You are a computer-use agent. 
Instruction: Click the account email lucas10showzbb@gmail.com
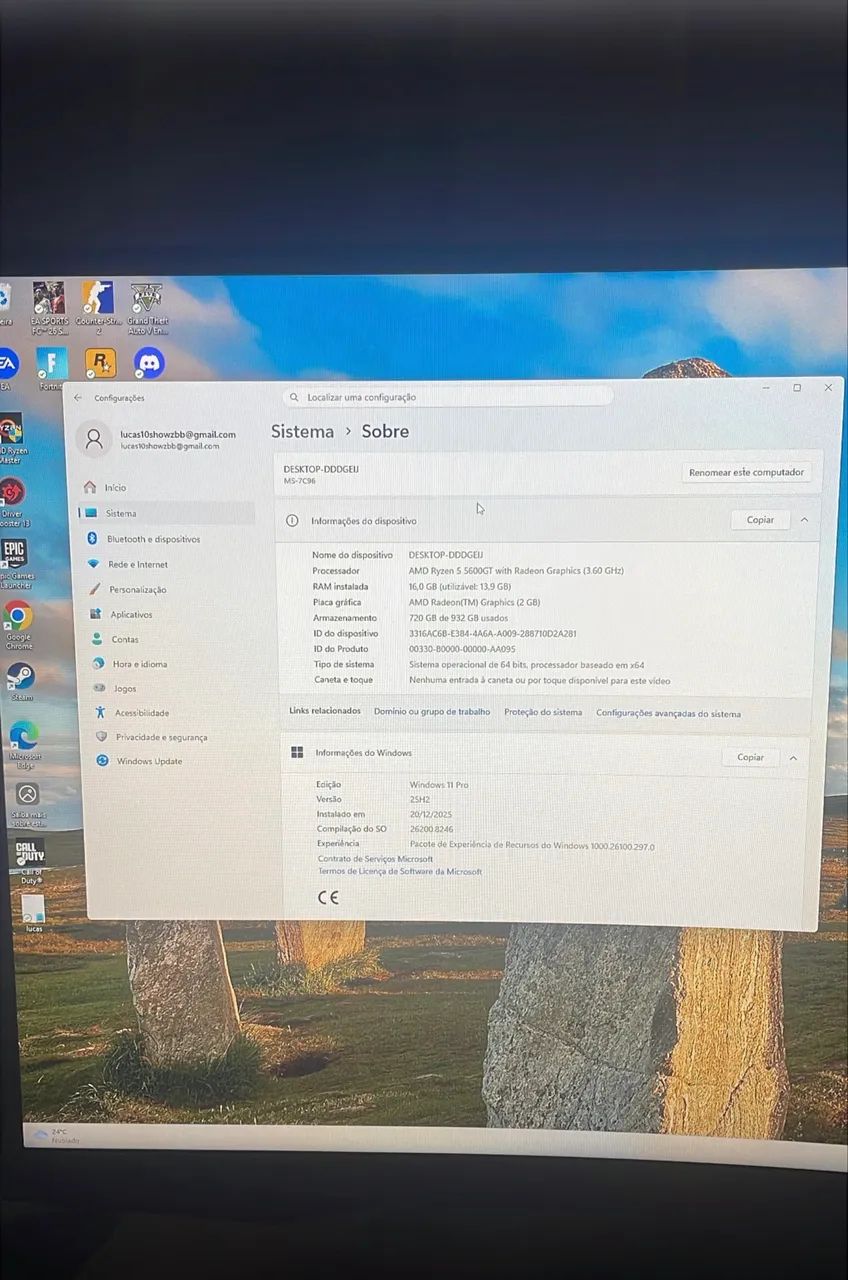click(x=178, y=434)
